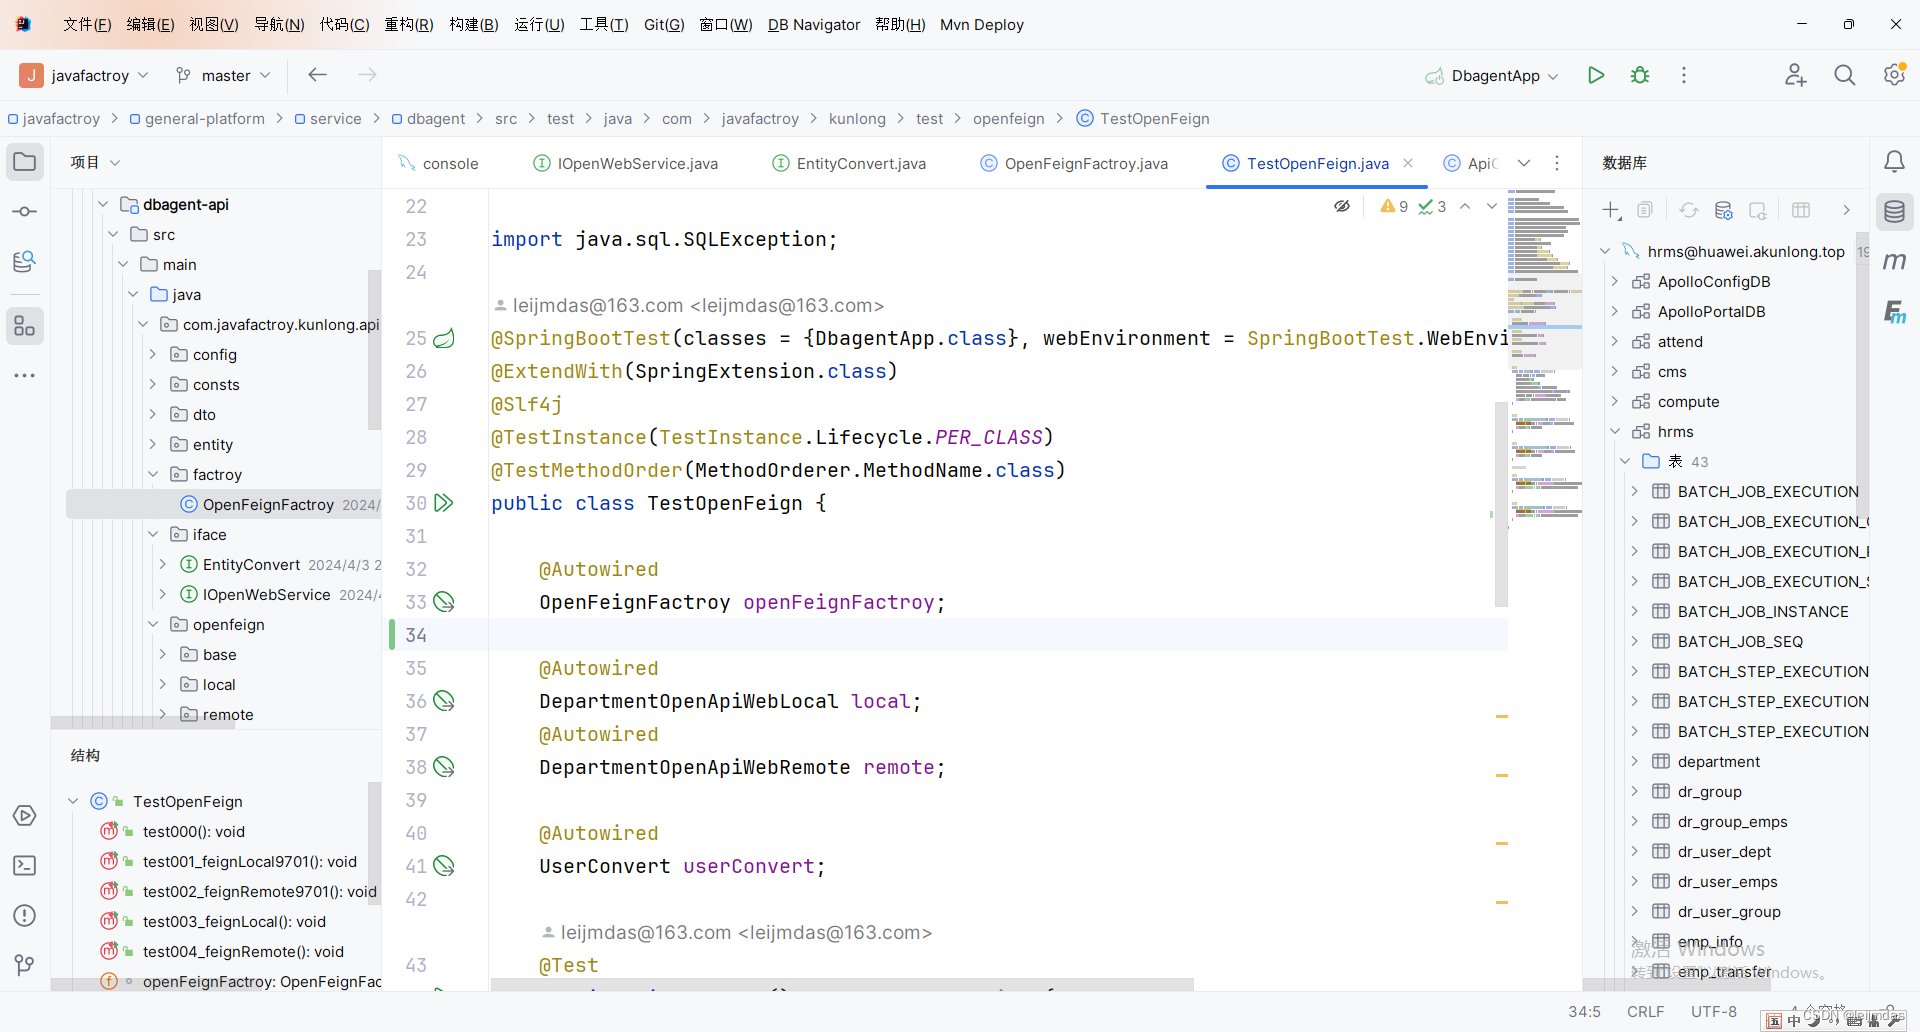Open Search Everywhere magnifier

point(1845,75)
